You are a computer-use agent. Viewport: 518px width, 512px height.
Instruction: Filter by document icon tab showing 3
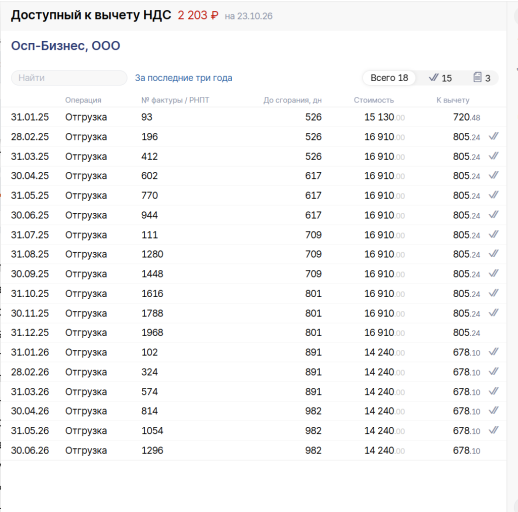[x=482, y=78]
